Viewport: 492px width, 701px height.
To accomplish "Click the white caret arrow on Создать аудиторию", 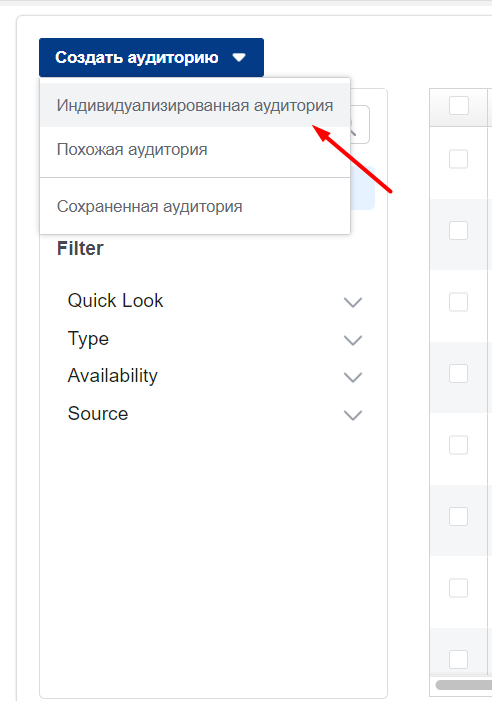I will pos(240,58).
